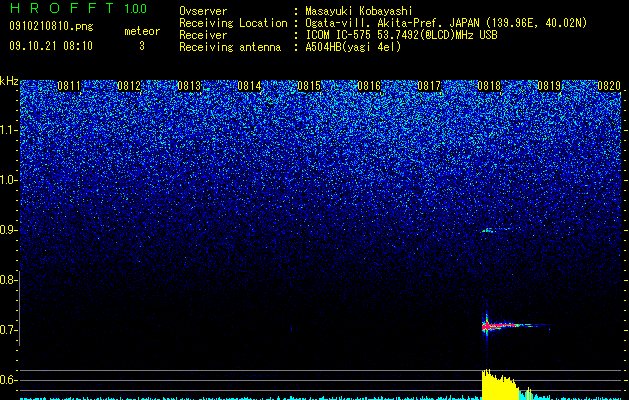Screen dimensions: 629x400
Task: Click the 0815 time marker
Action: [309, 86]
